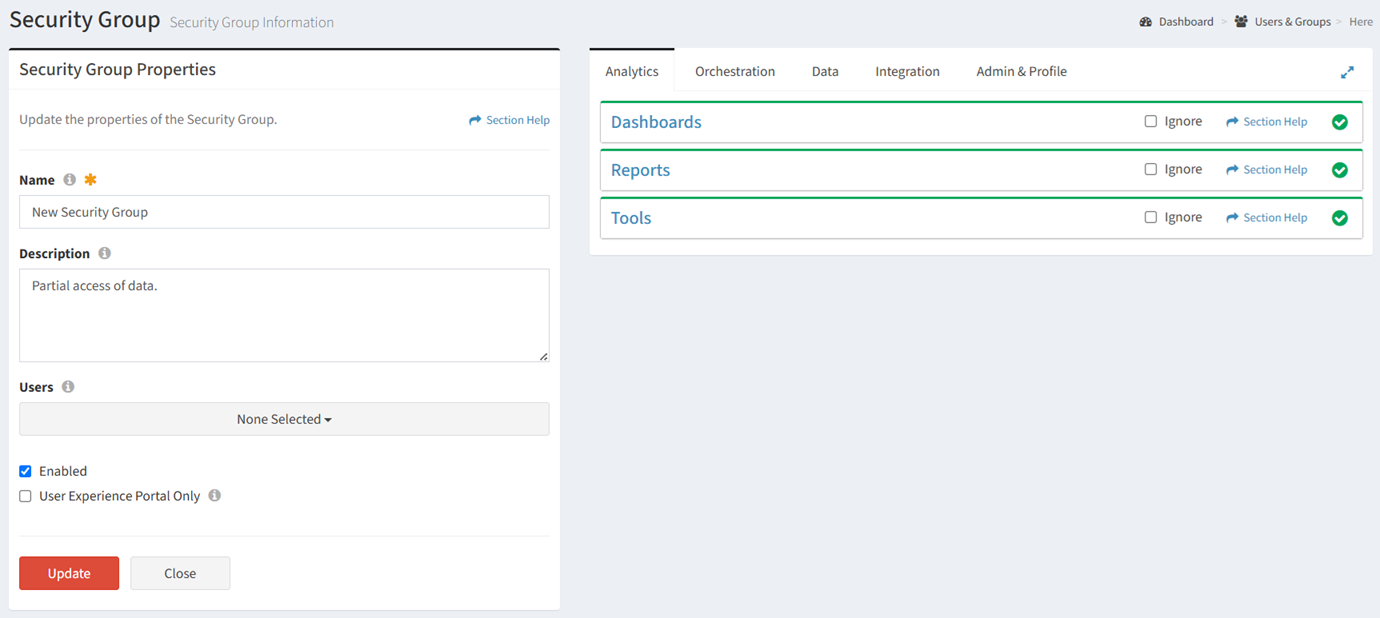The image size is (1380, 618).
Task: Check User Experience Portal Only
Action: tap(26, 496)
